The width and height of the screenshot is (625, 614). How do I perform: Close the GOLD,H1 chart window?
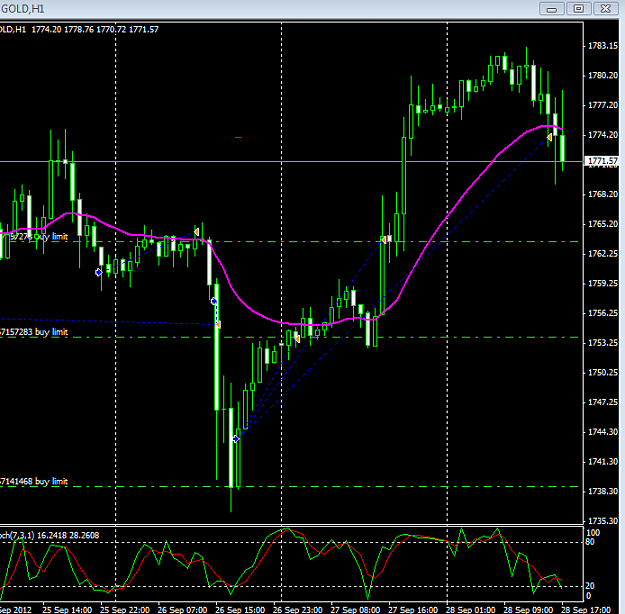coord(605,8)
